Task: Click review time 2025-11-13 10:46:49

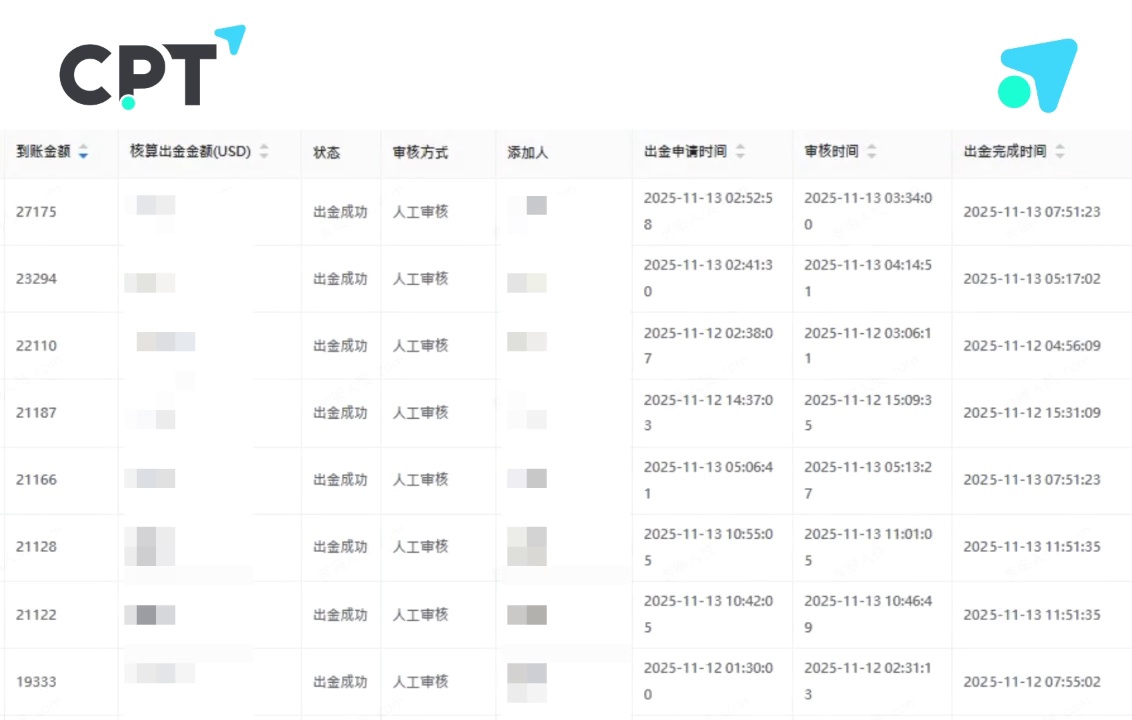Action: (x=868, y=614)
